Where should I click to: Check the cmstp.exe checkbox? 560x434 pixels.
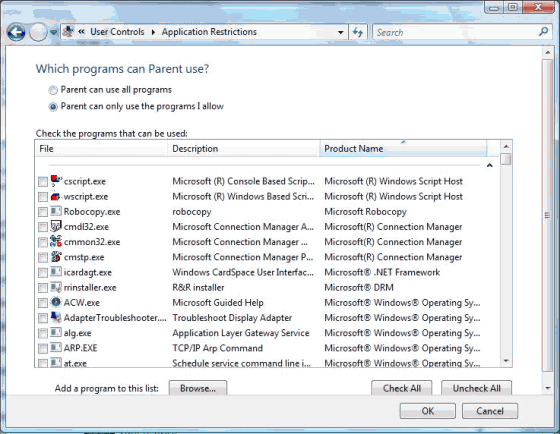[x=43, y=258]
